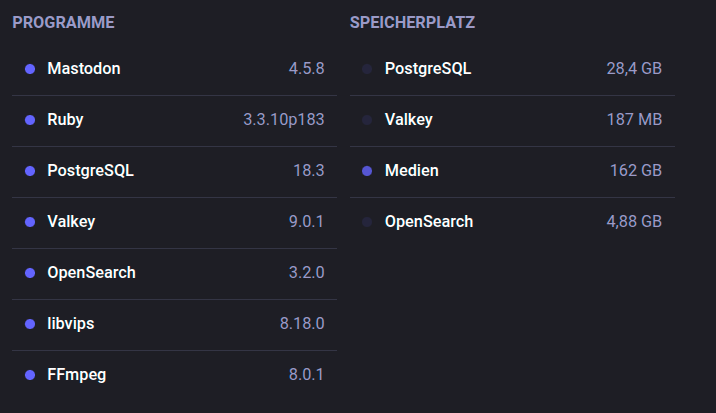Viewport: 716px width, 413px height.
Task: Click the PostgreSQL label in Programme list
Action: pyautogui.click(x=90, y=171)
